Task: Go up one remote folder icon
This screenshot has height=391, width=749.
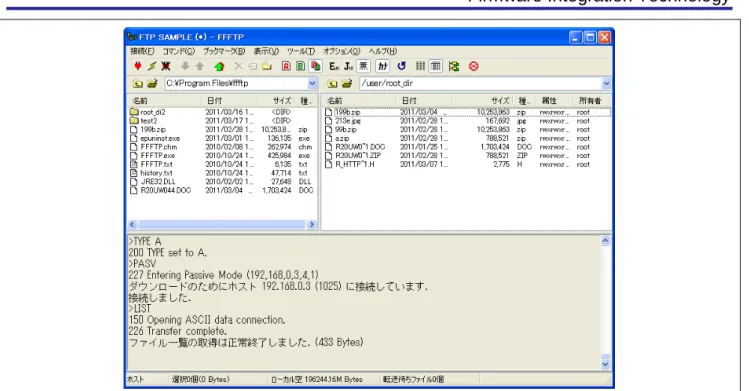Action: 332,84
